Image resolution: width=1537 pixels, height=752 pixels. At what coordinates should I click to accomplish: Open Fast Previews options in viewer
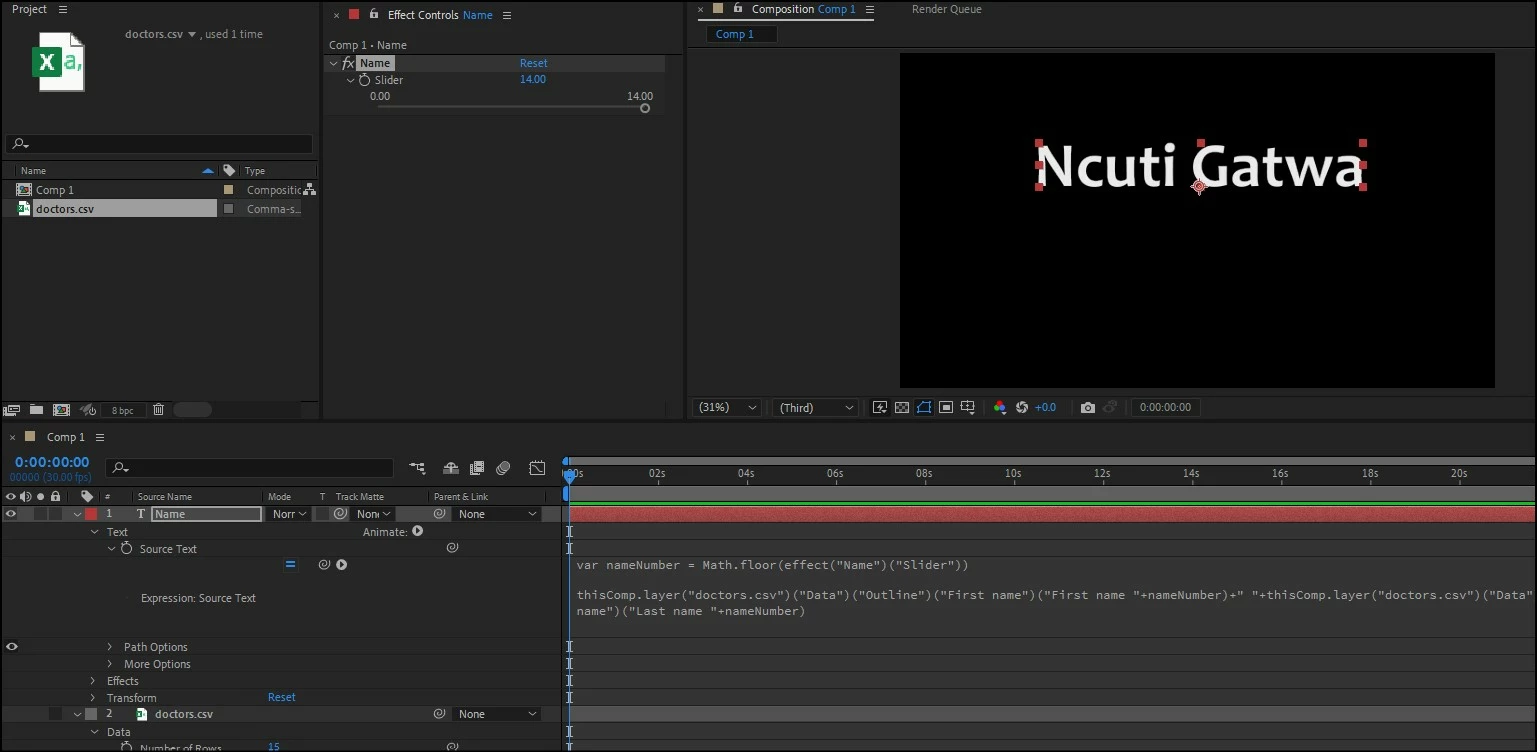(x=880, y=407)
